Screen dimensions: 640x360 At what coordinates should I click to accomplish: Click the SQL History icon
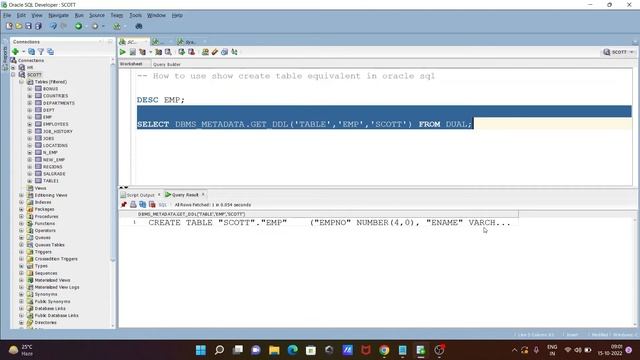point(224,52)
